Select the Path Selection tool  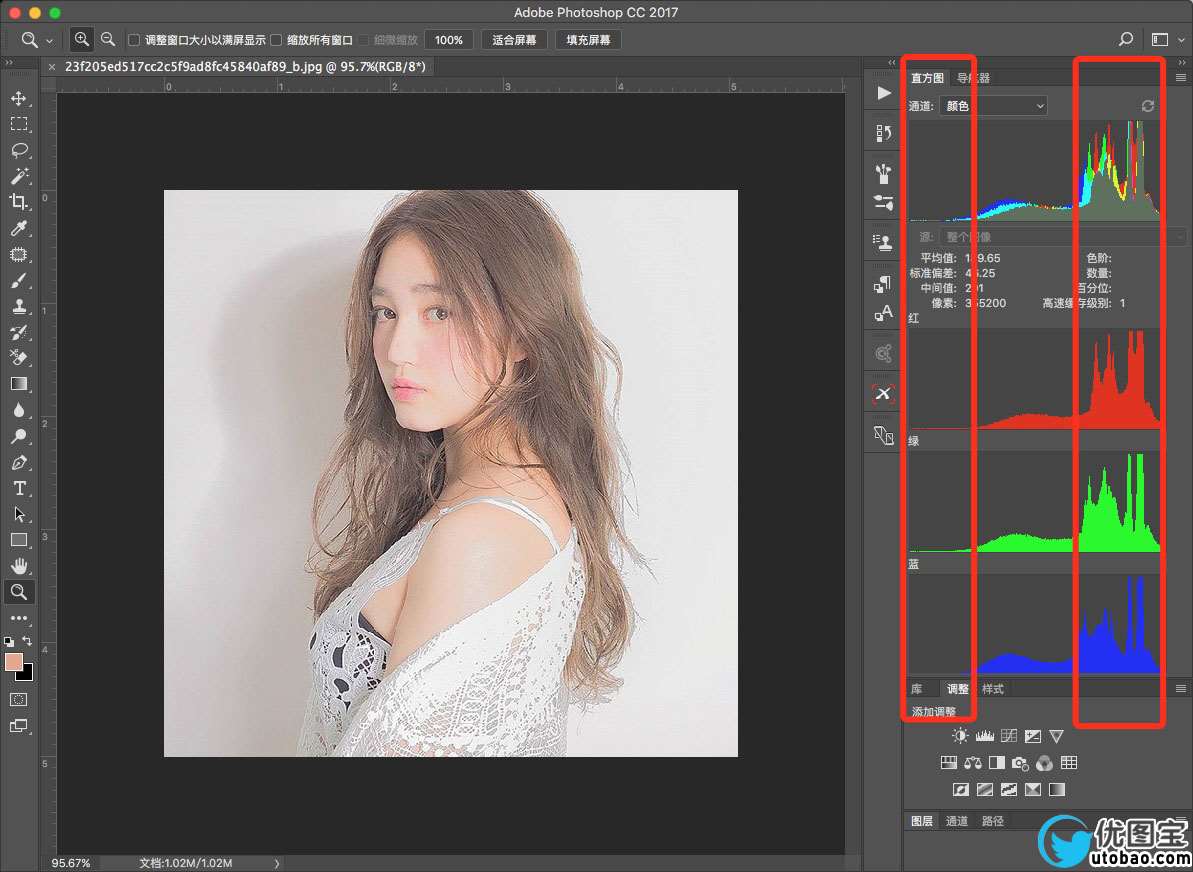19,514
